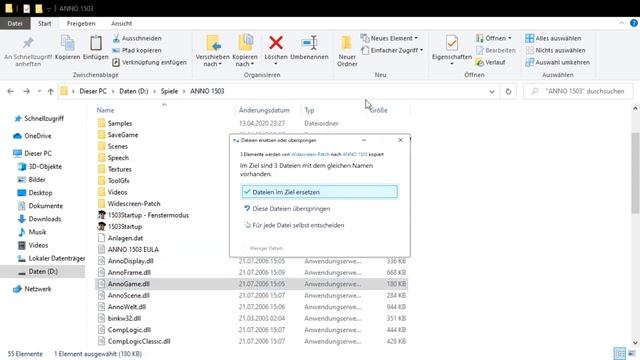Switch to the Ansicht ribbon tab
The width and height of the screenshot is (640, 360).
coord(121,24)
